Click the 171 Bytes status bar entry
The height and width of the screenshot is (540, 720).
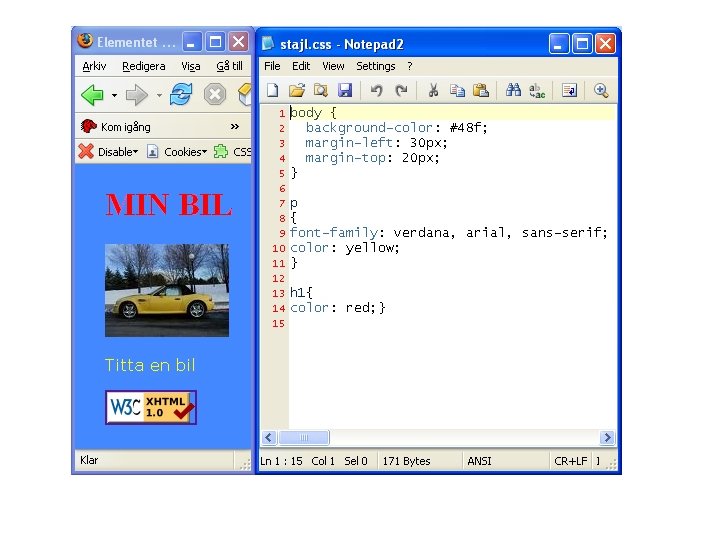[x=406, y=461]
